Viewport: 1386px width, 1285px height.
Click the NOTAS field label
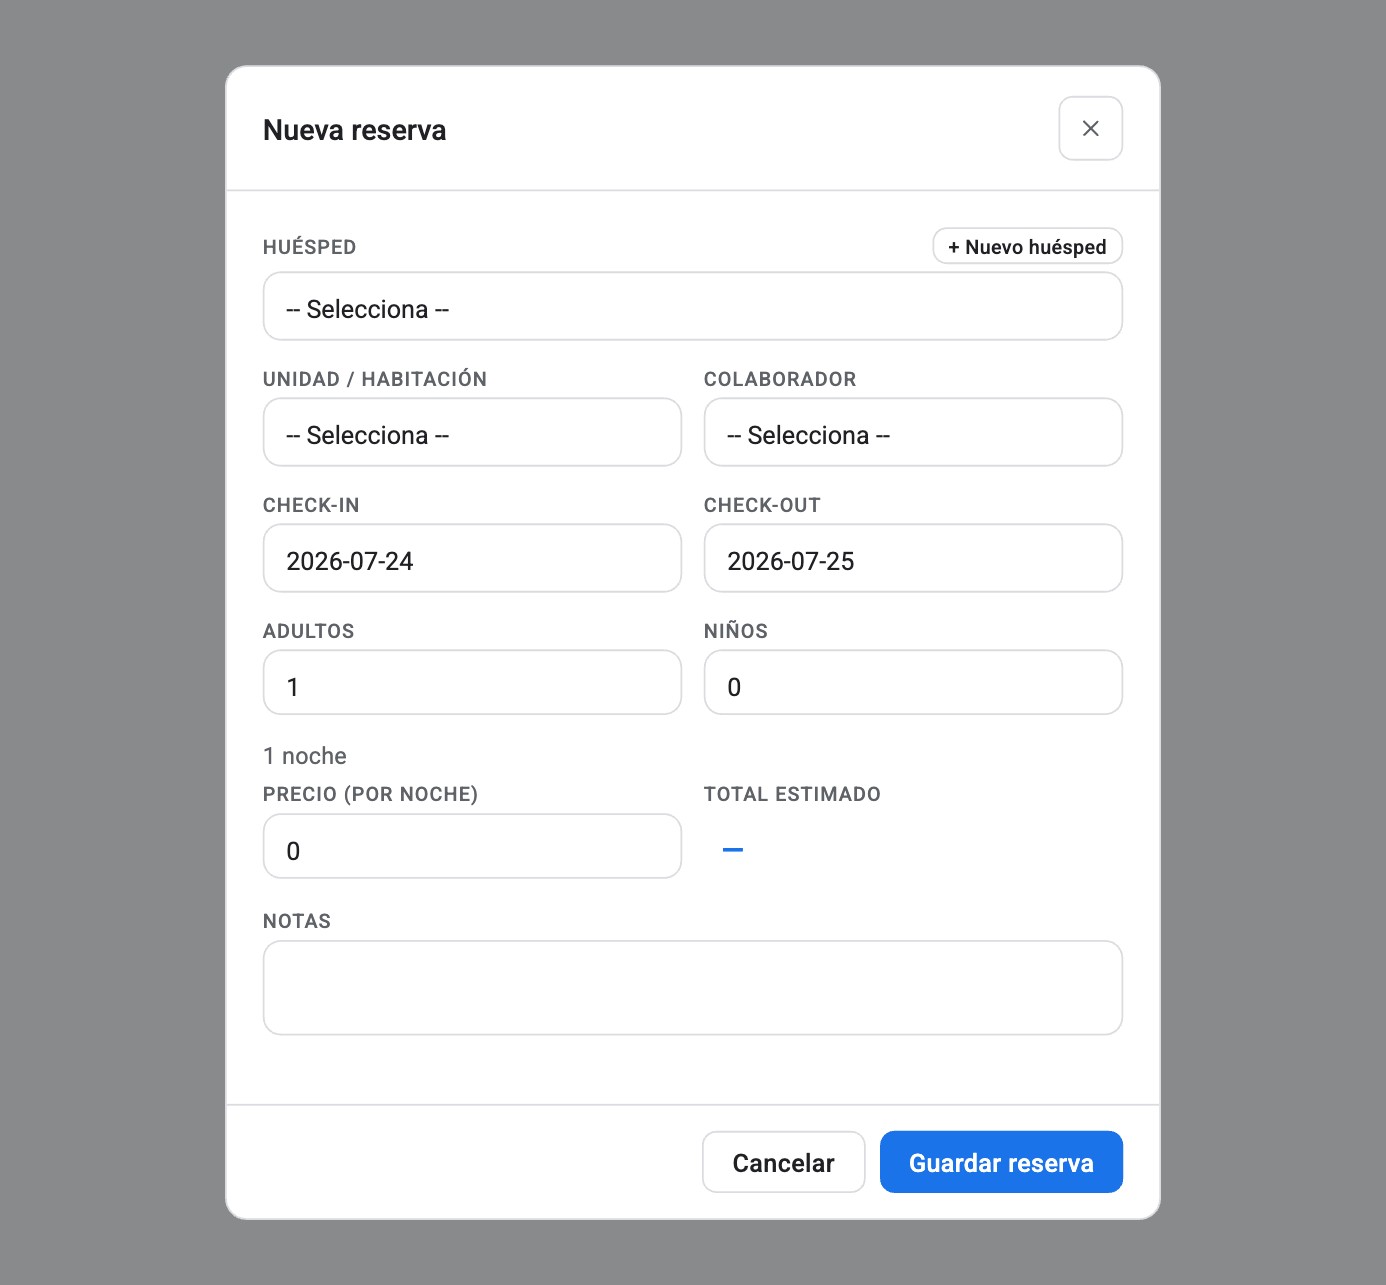(x=297, y=921)
